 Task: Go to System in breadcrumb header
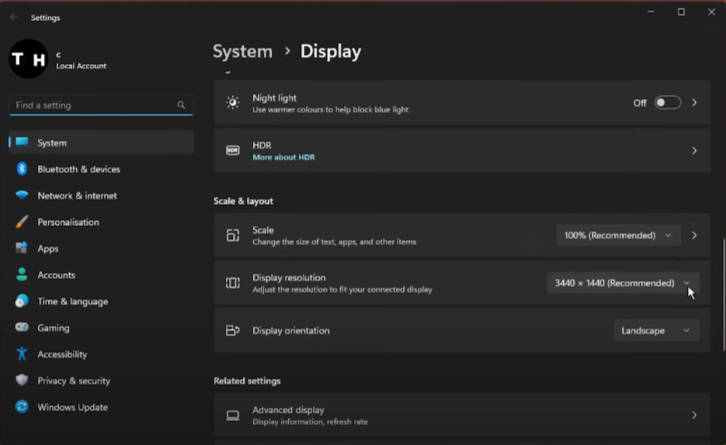coord(242,51)
